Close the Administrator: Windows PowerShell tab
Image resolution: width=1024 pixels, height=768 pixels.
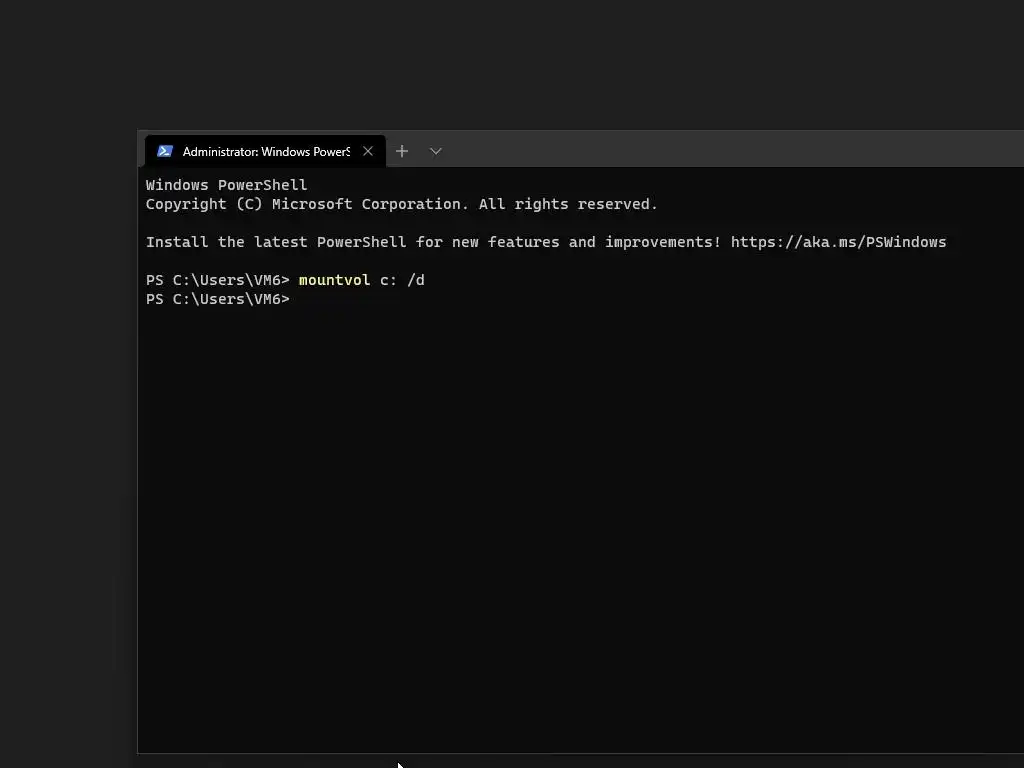tap(368, 151)
